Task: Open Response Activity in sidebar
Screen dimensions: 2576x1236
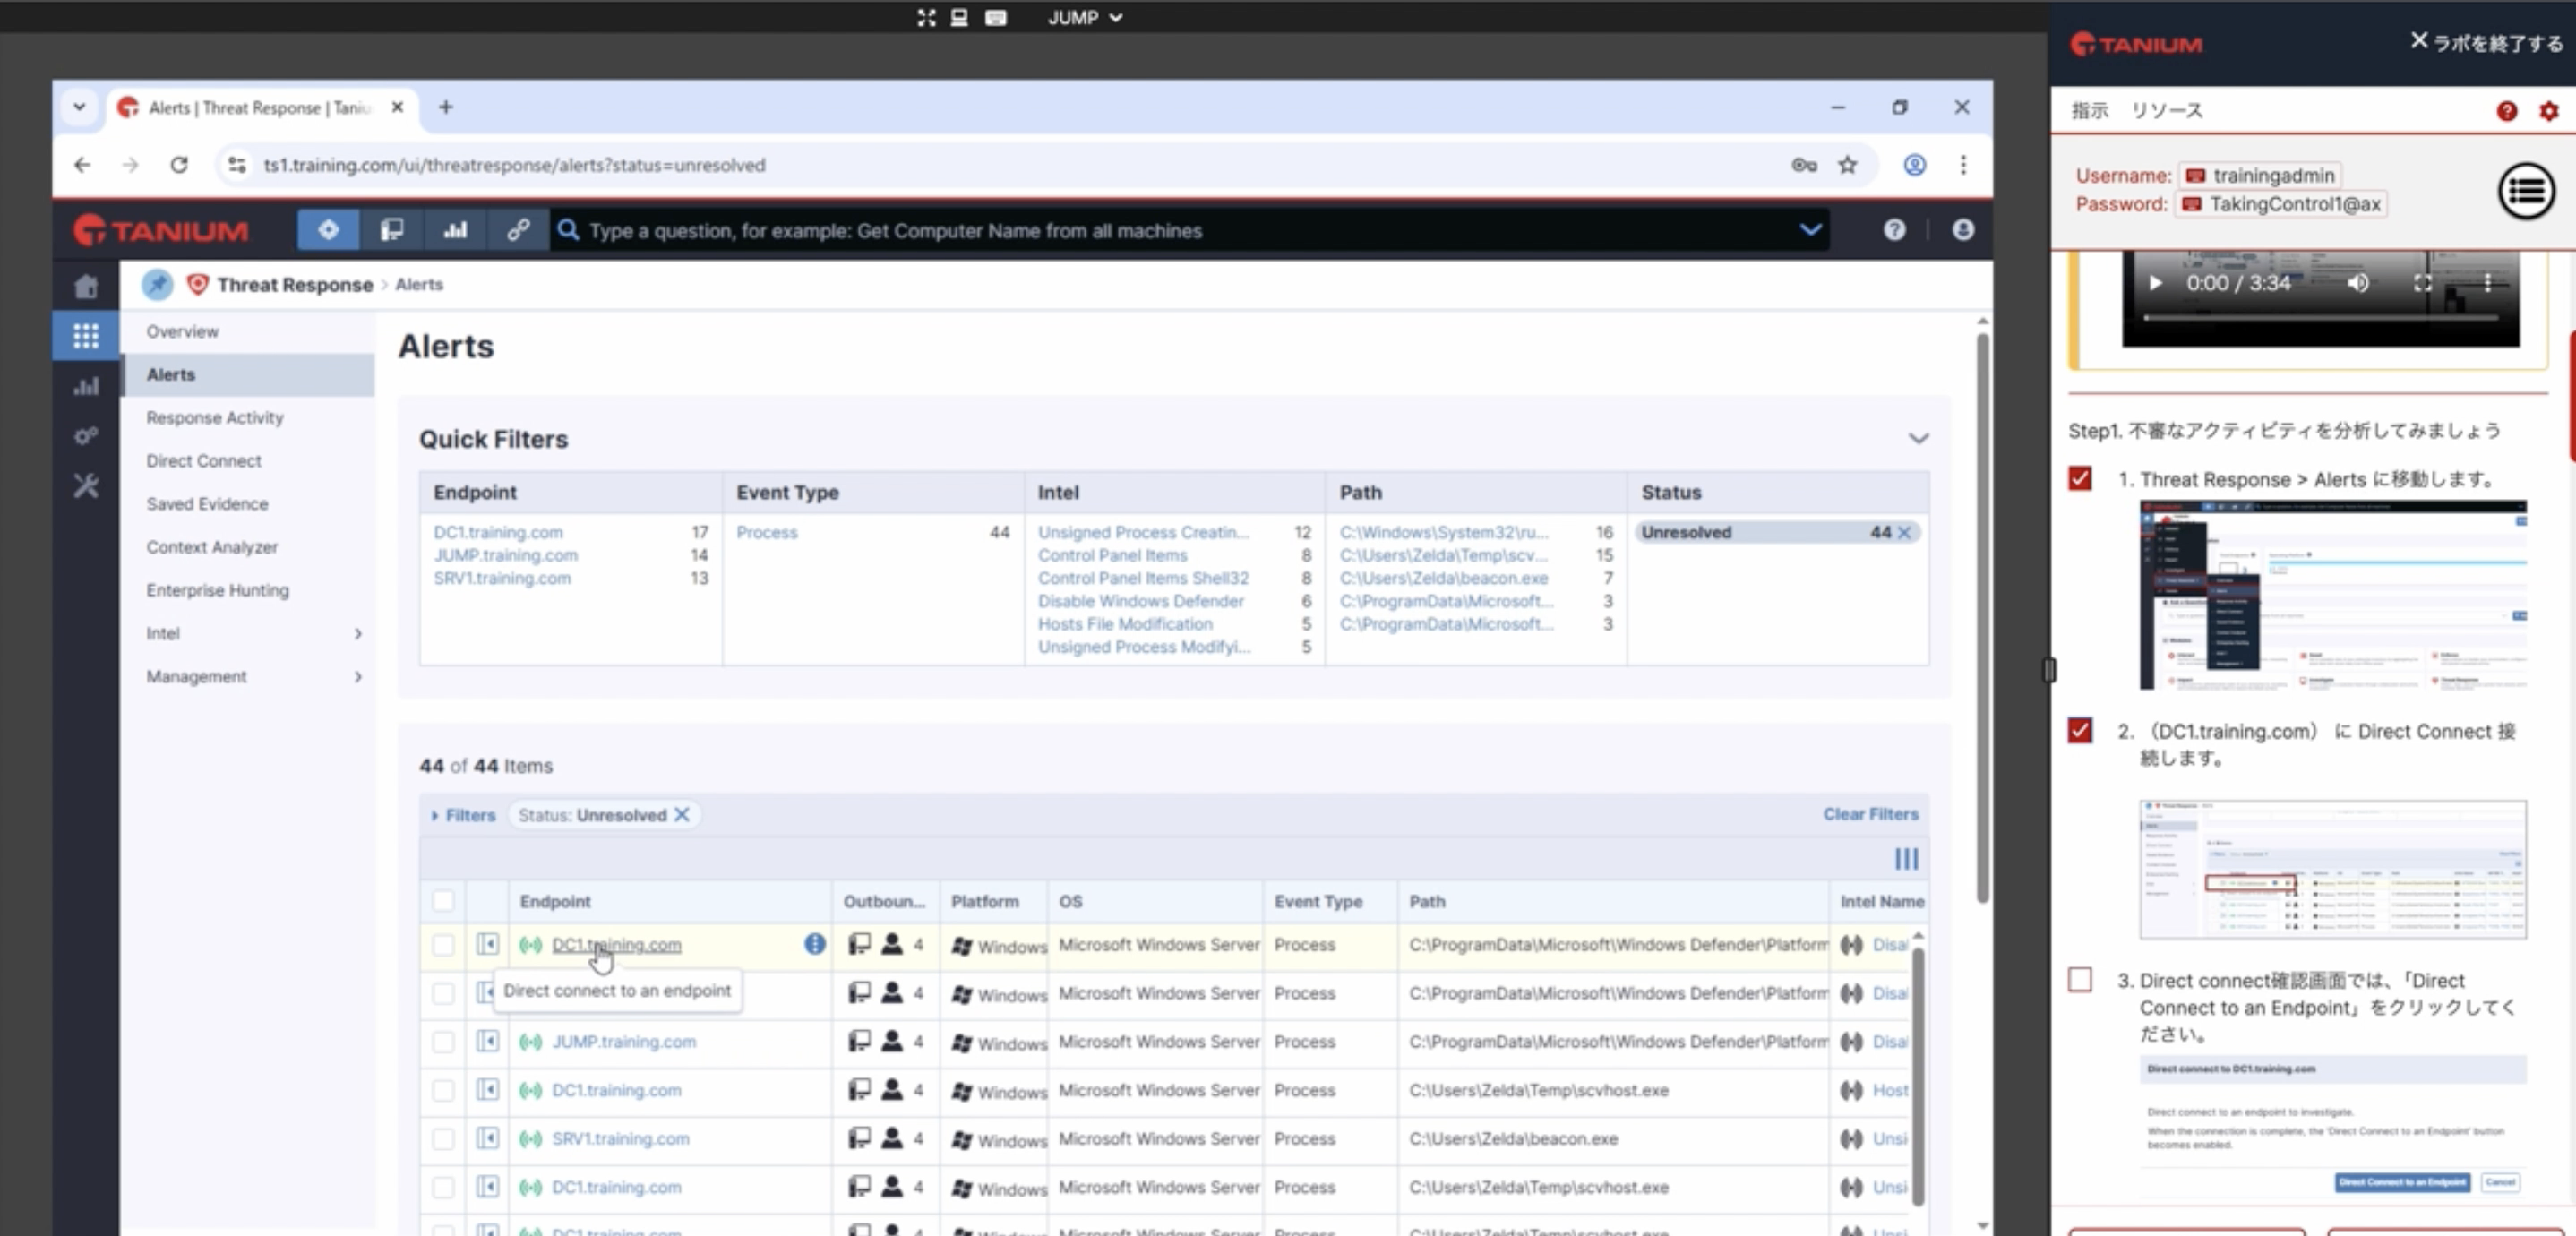Action: click(x=215, y=418)
